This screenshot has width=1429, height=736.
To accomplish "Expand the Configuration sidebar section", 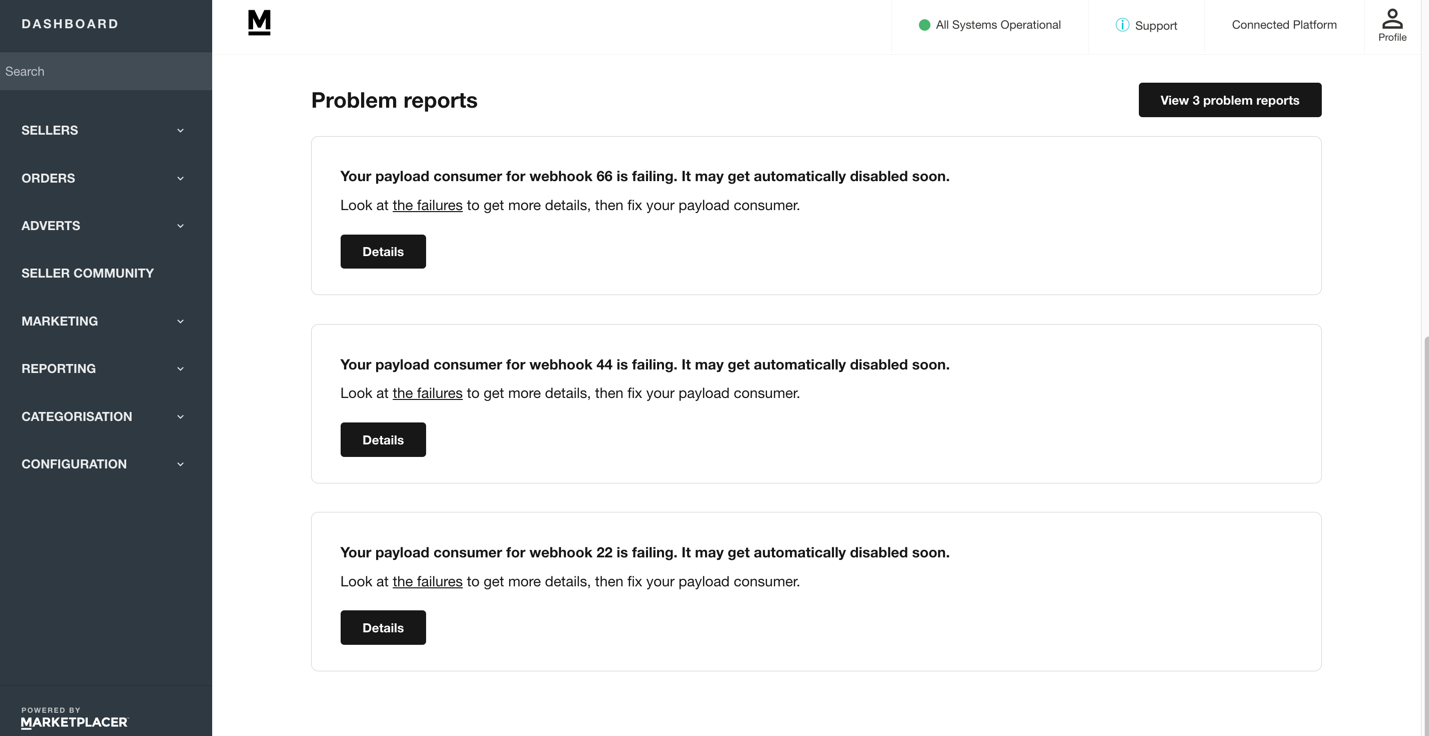I will [x=106, y=464].
